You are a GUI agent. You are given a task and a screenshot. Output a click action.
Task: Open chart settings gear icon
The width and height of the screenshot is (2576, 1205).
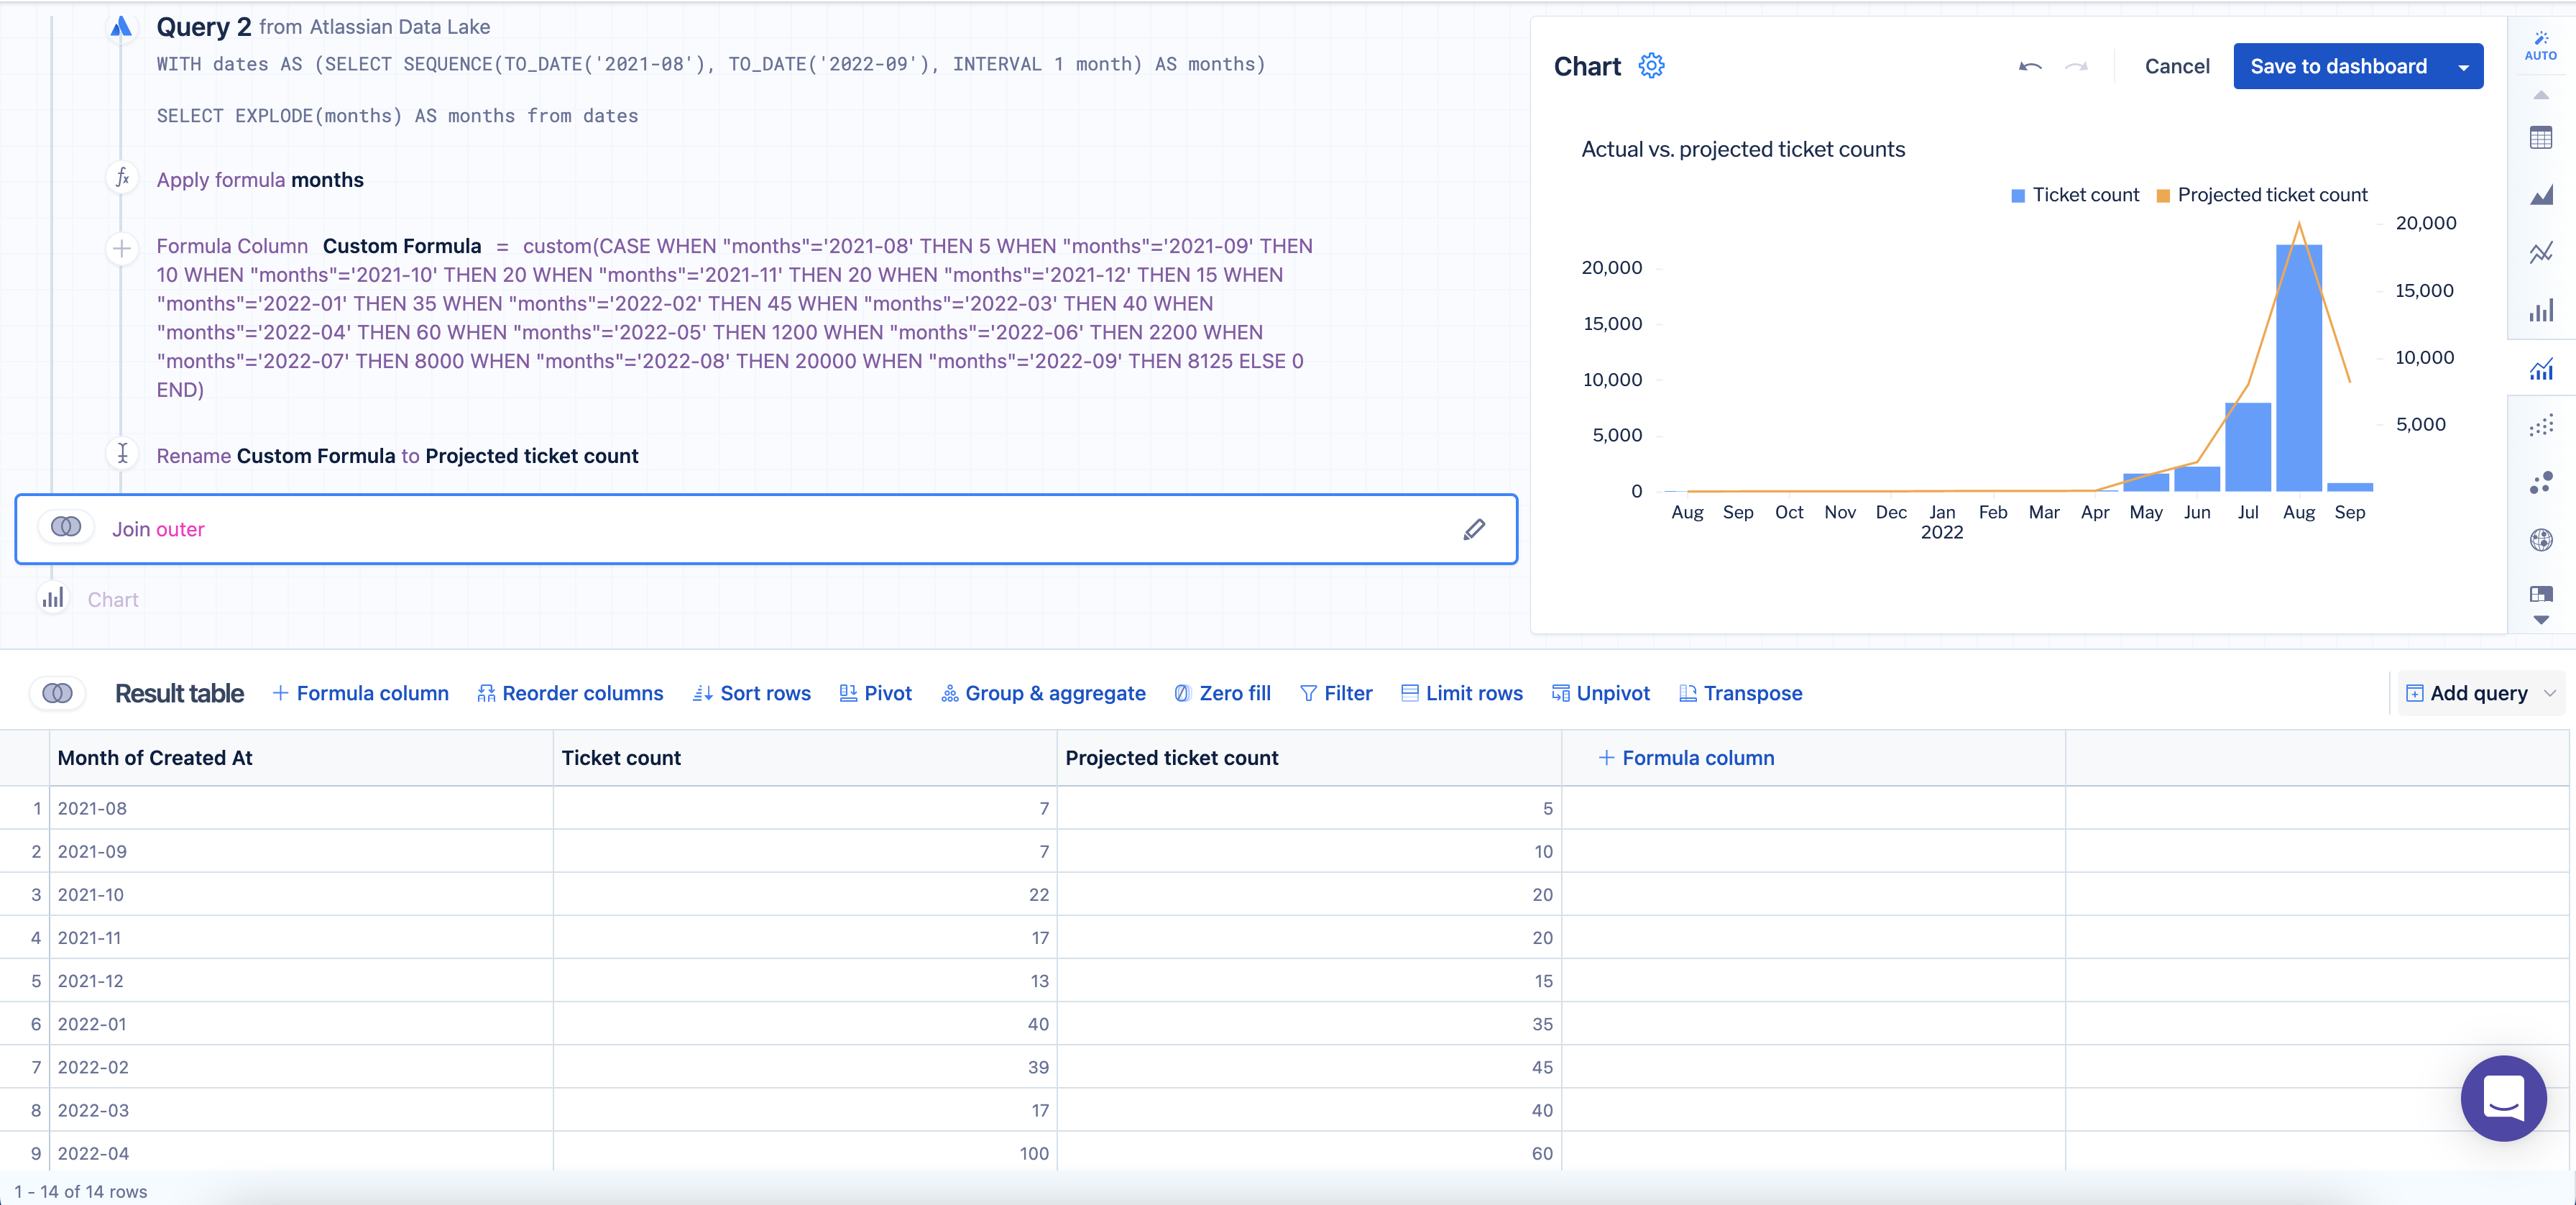point(1651,66)
